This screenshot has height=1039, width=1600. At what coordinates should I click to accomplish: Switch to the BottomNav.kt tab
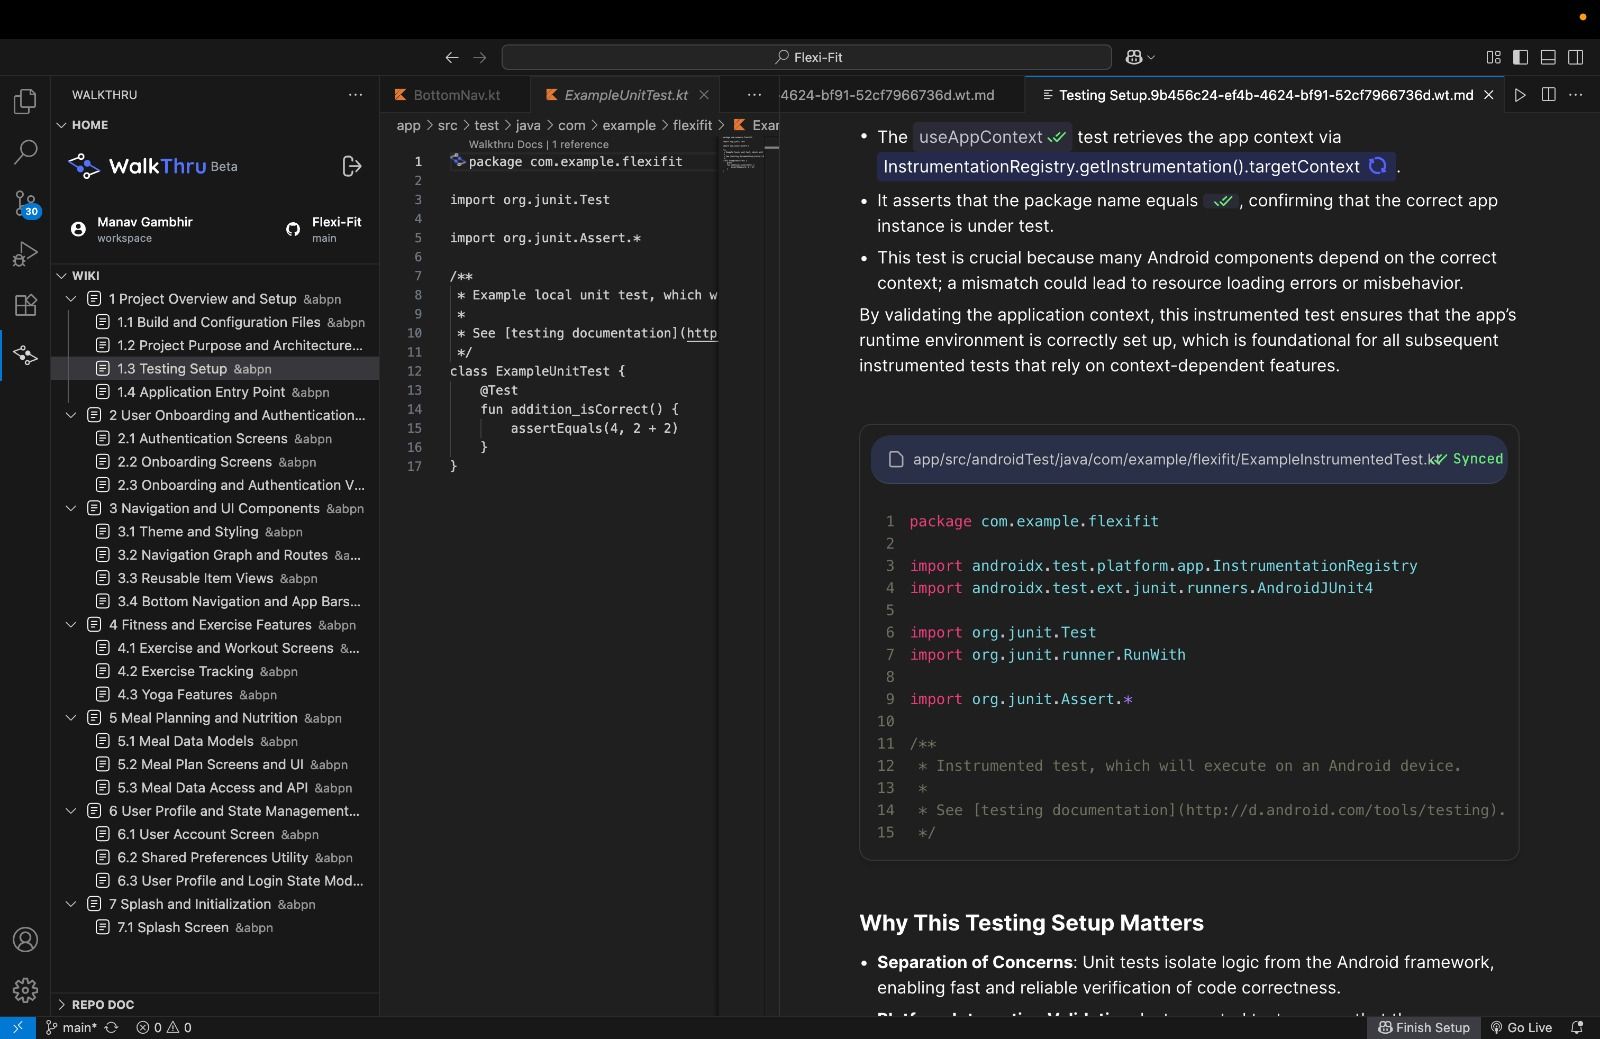[x=456, y=95]
